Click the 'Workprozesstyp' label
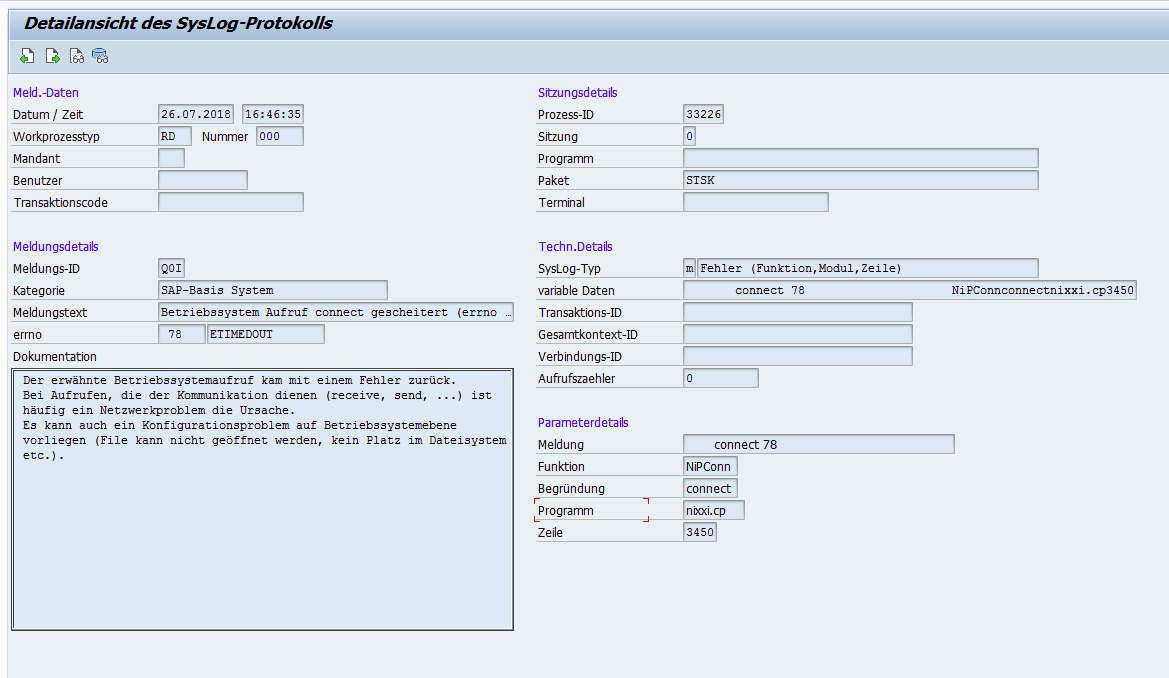This screenshot has height=678, width=1169. [56, 136]
